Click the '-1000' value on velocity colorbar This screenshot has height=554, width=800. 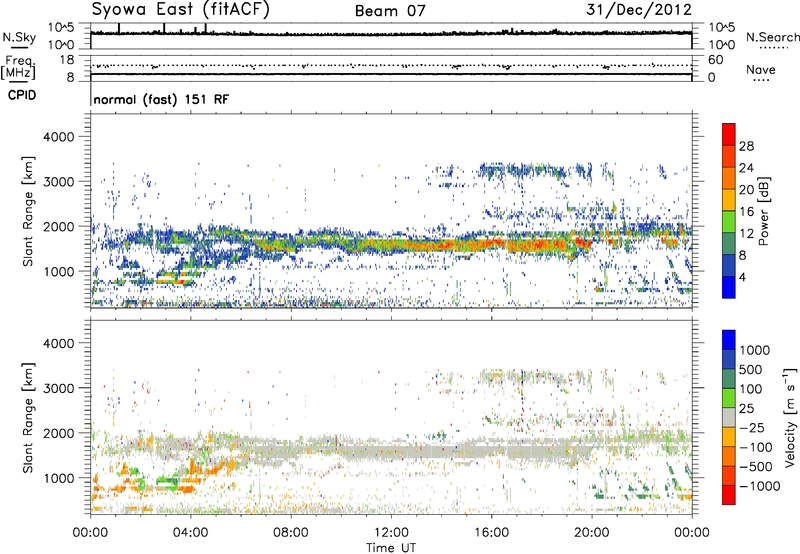click(x=760, y=486)
